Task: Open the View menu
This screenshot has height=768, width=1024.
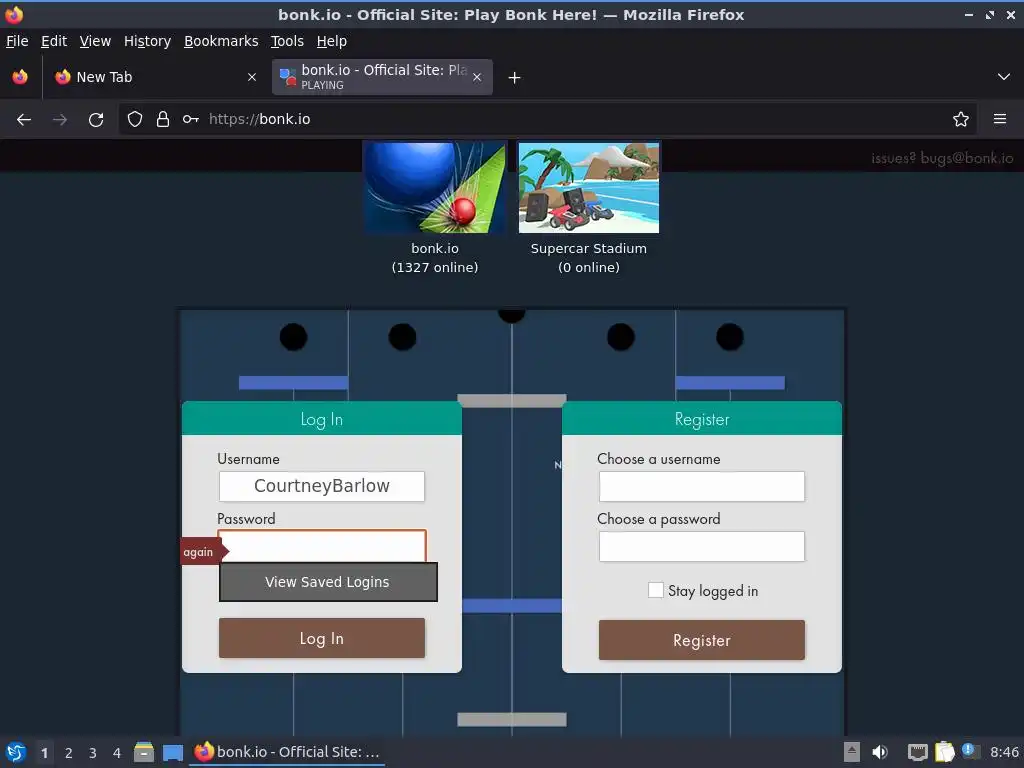Action: [95, 41]
